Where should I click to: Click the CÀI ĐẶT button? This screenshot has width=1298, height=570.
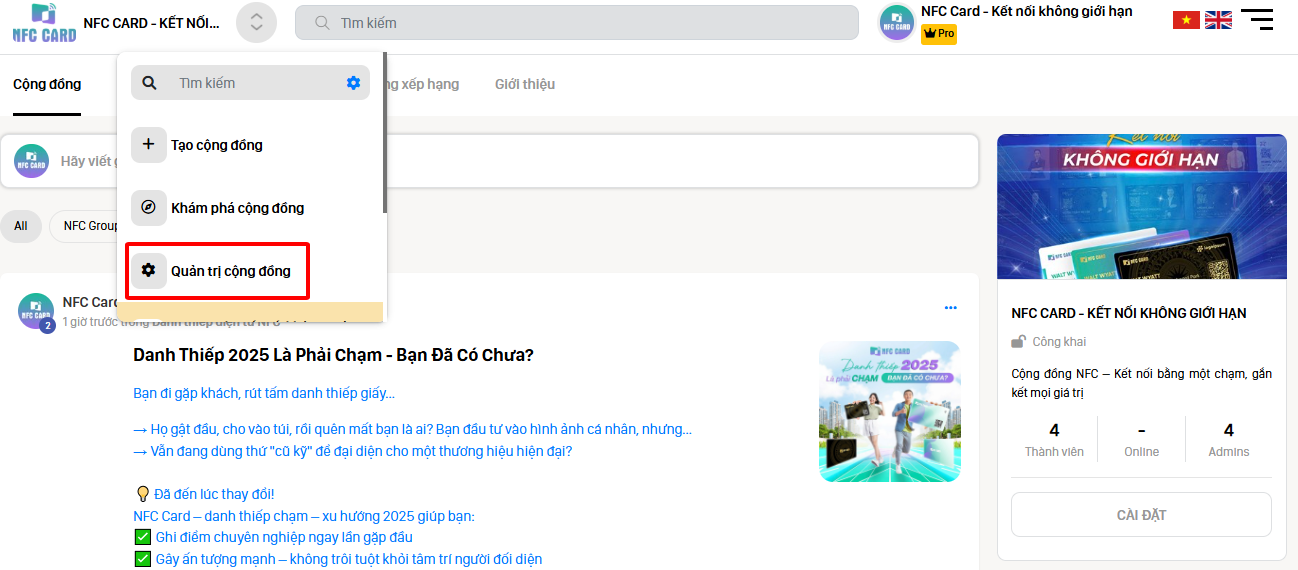tap(1141, 515)
